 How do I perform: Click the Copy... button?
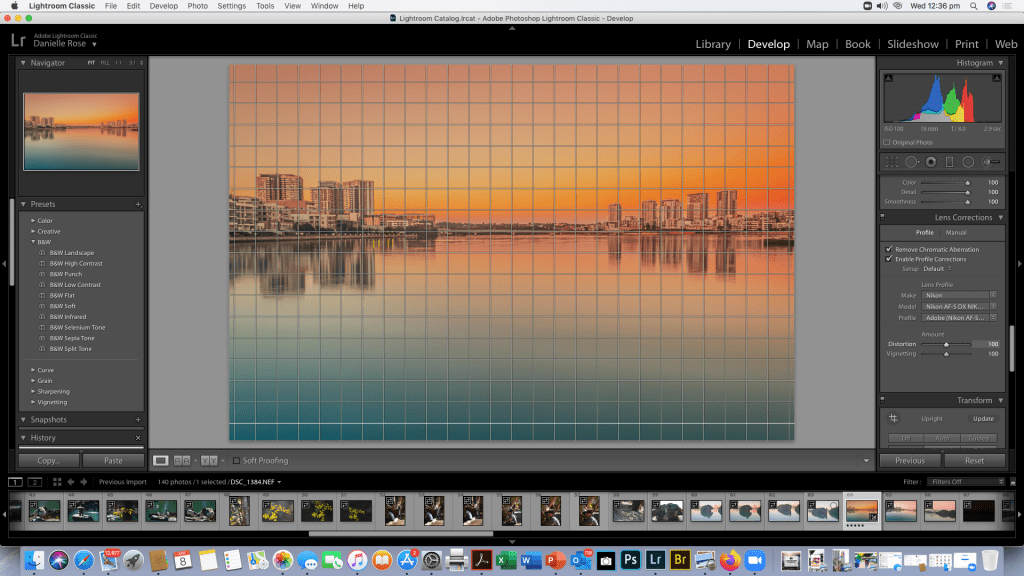(x=48, y=461)
